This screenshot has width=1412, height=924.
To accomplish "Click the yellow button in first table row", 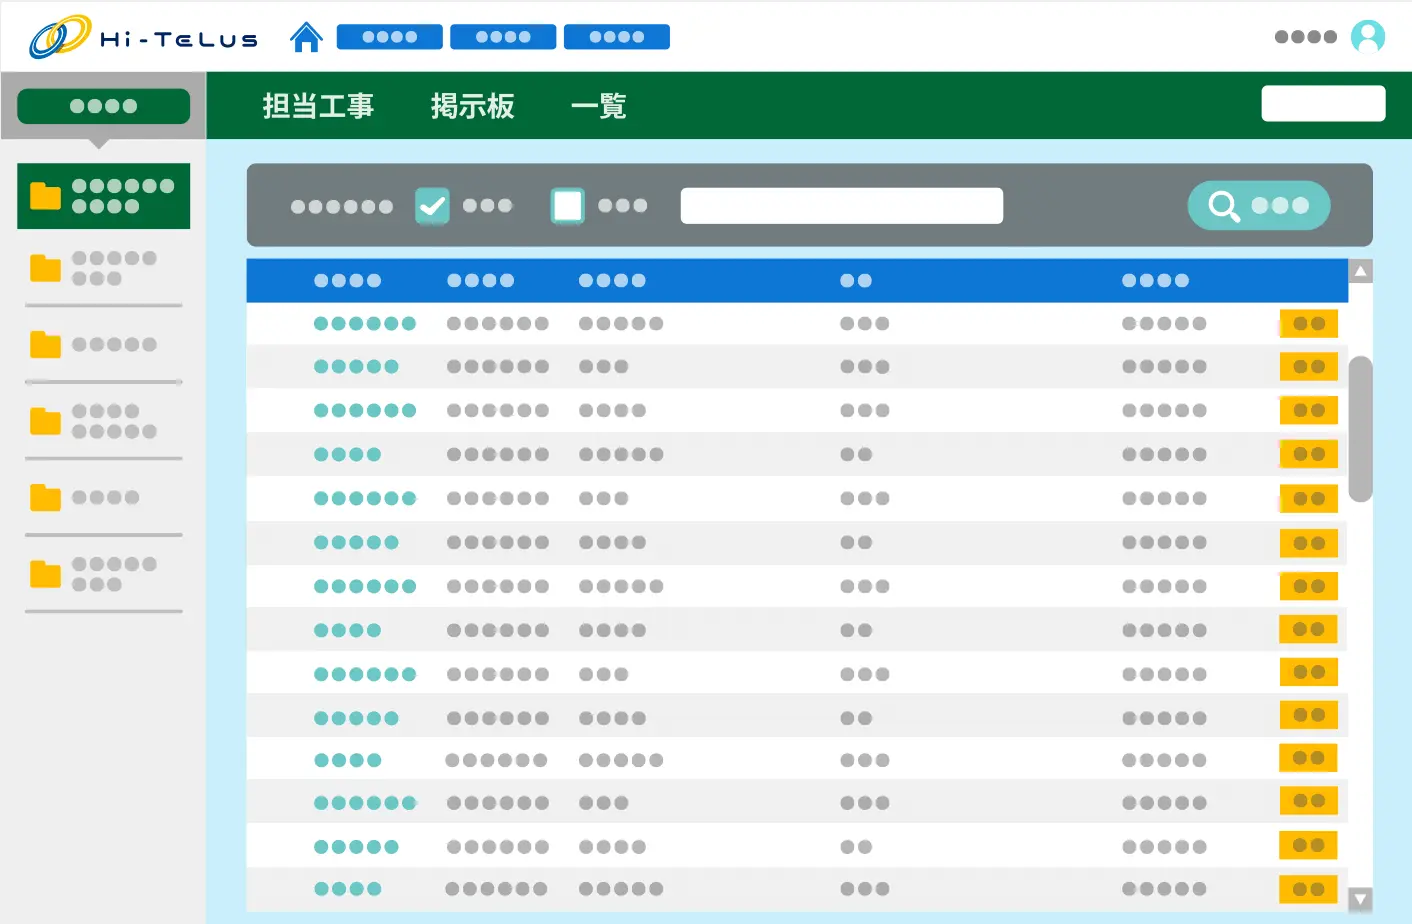I will point(1309,324).
